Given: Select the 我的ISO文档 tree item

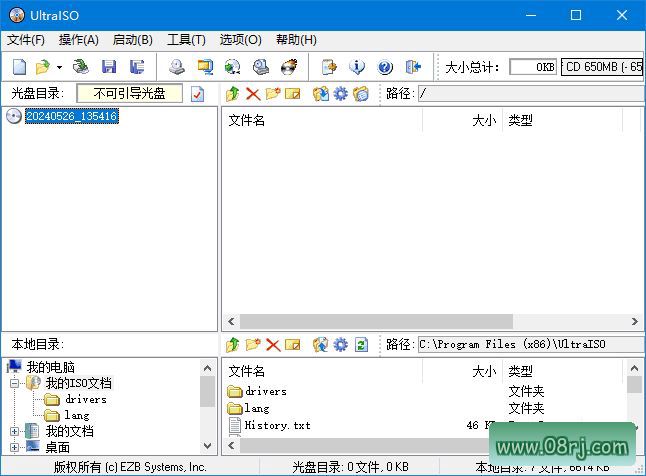Looking at the screenshot, I should tap(78, 383).
